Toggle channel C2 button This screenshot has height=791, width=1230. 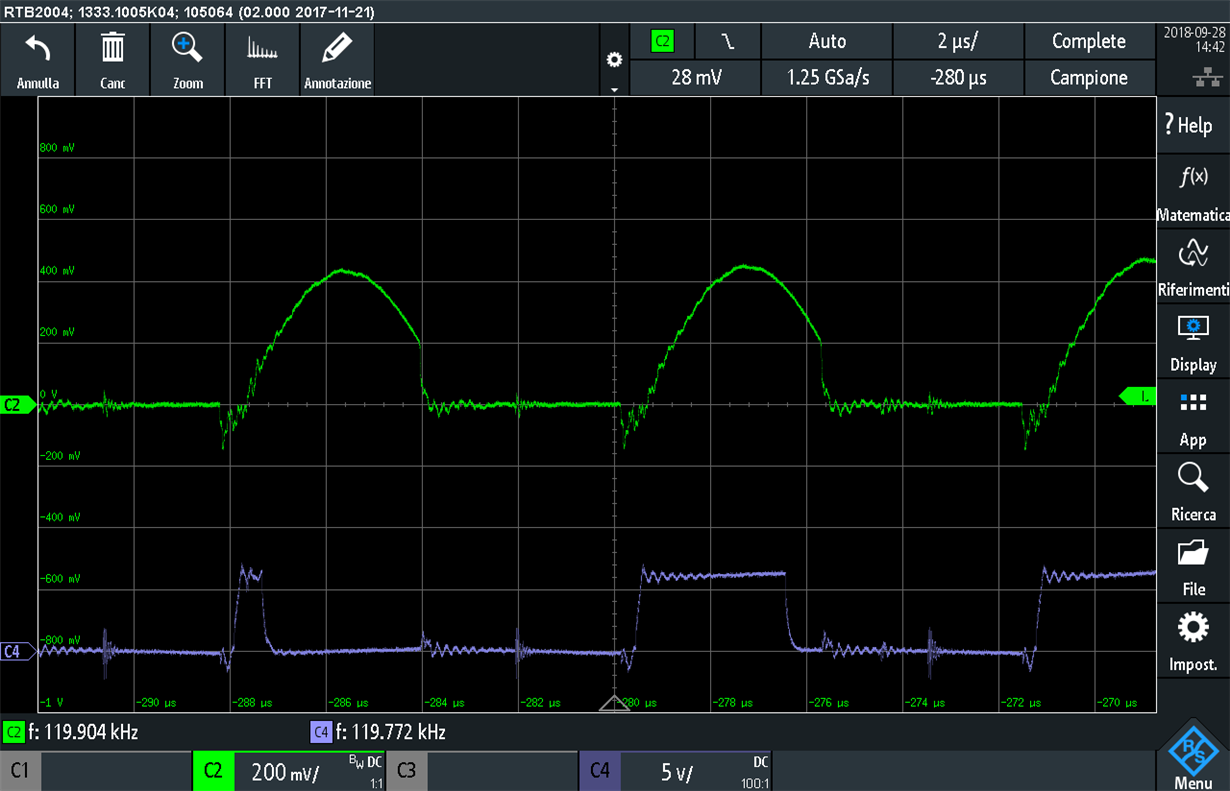(213, 771)
